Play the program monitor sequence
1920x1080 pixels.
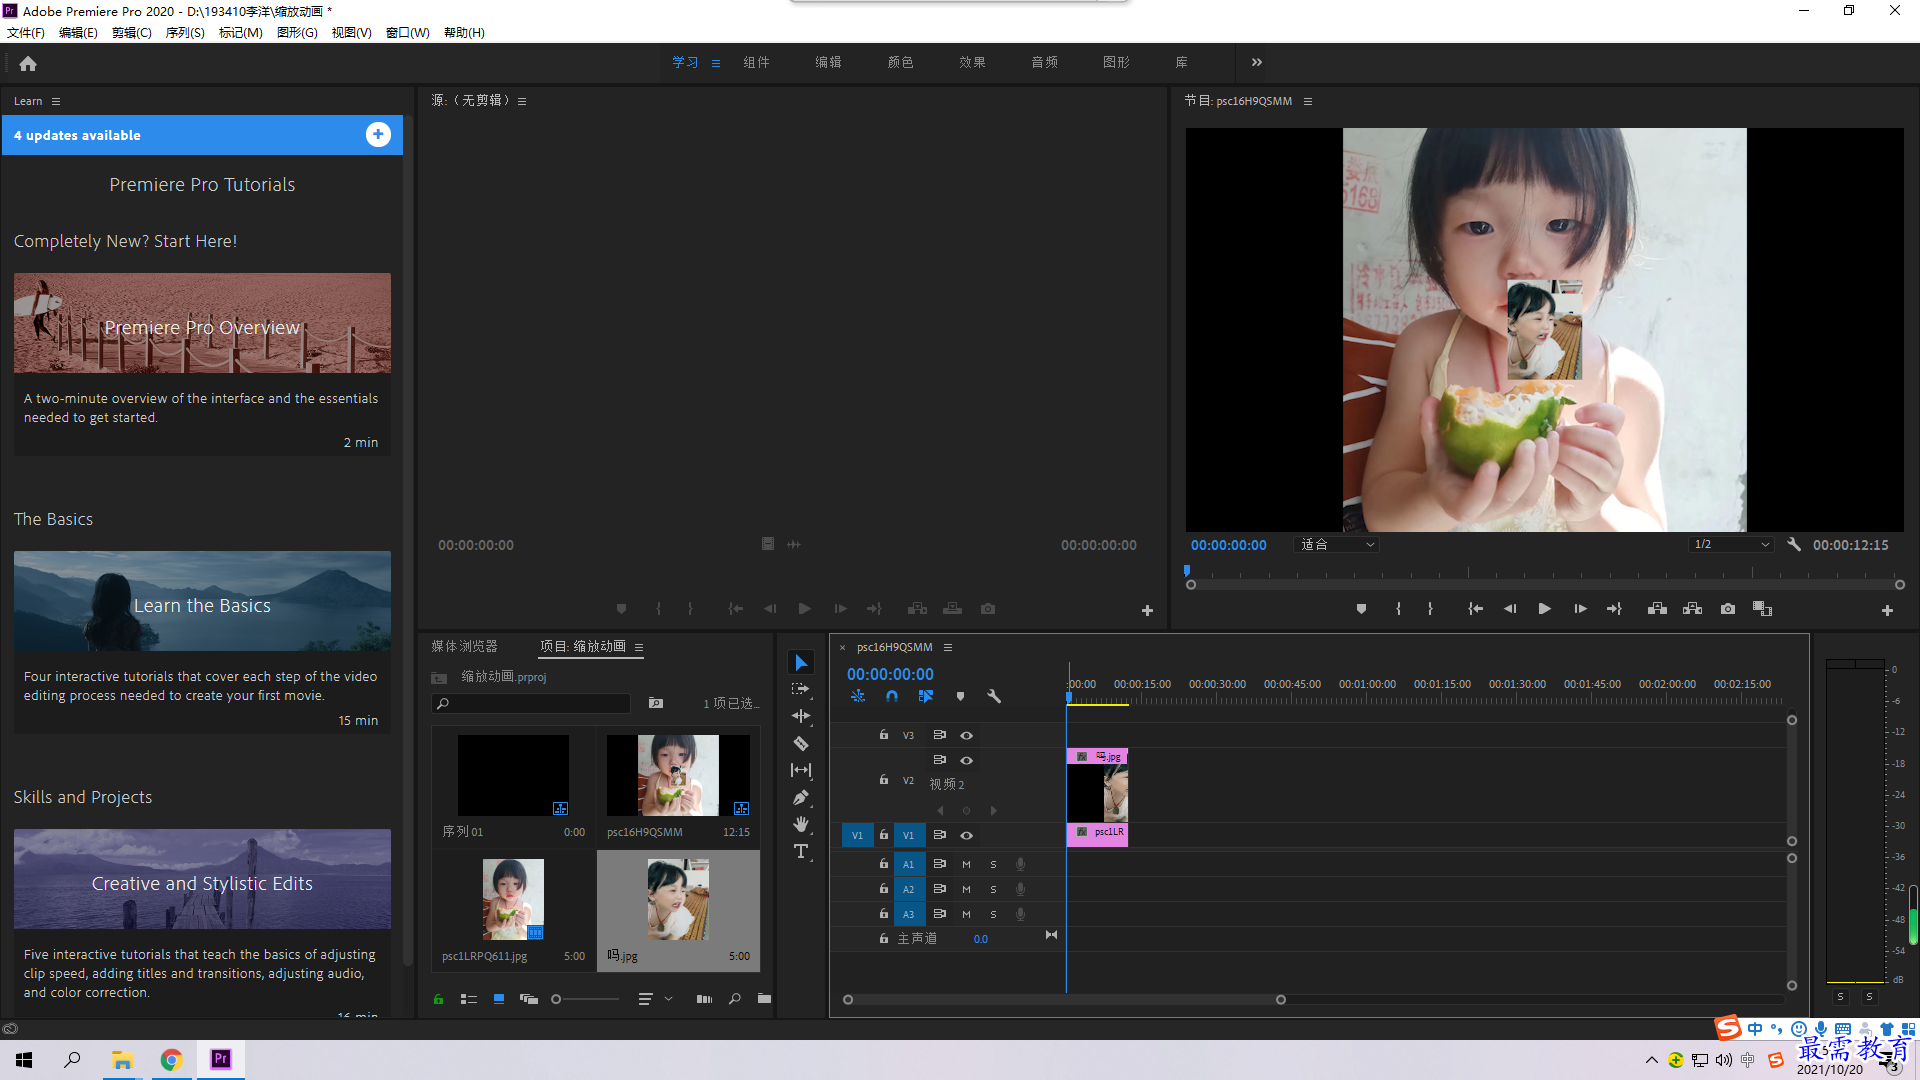pyautogui.click(x=1544, y=609)
